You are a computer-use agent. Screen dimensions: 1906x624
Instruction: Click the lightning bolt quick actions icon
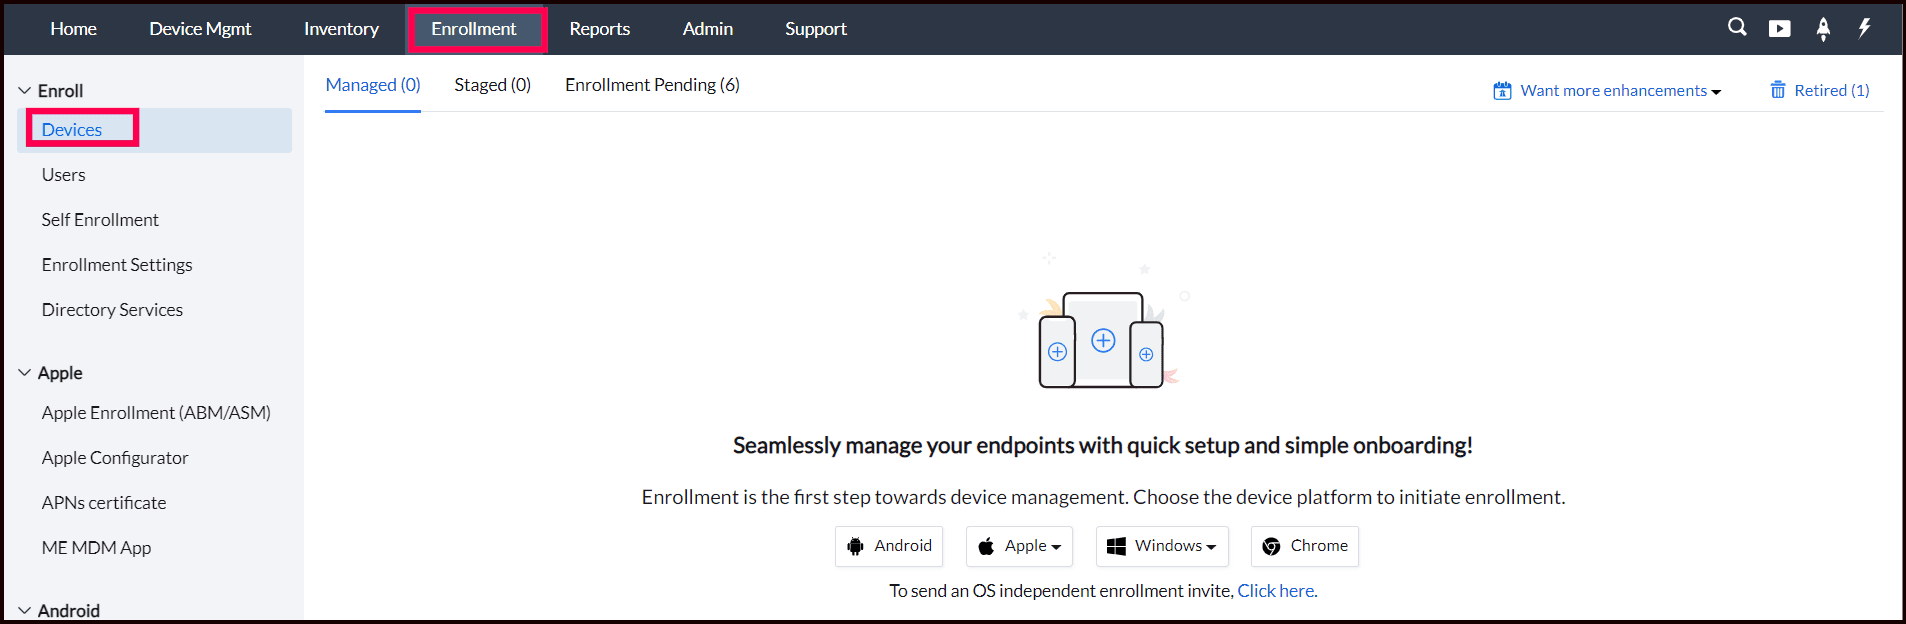click(1864, 28)
